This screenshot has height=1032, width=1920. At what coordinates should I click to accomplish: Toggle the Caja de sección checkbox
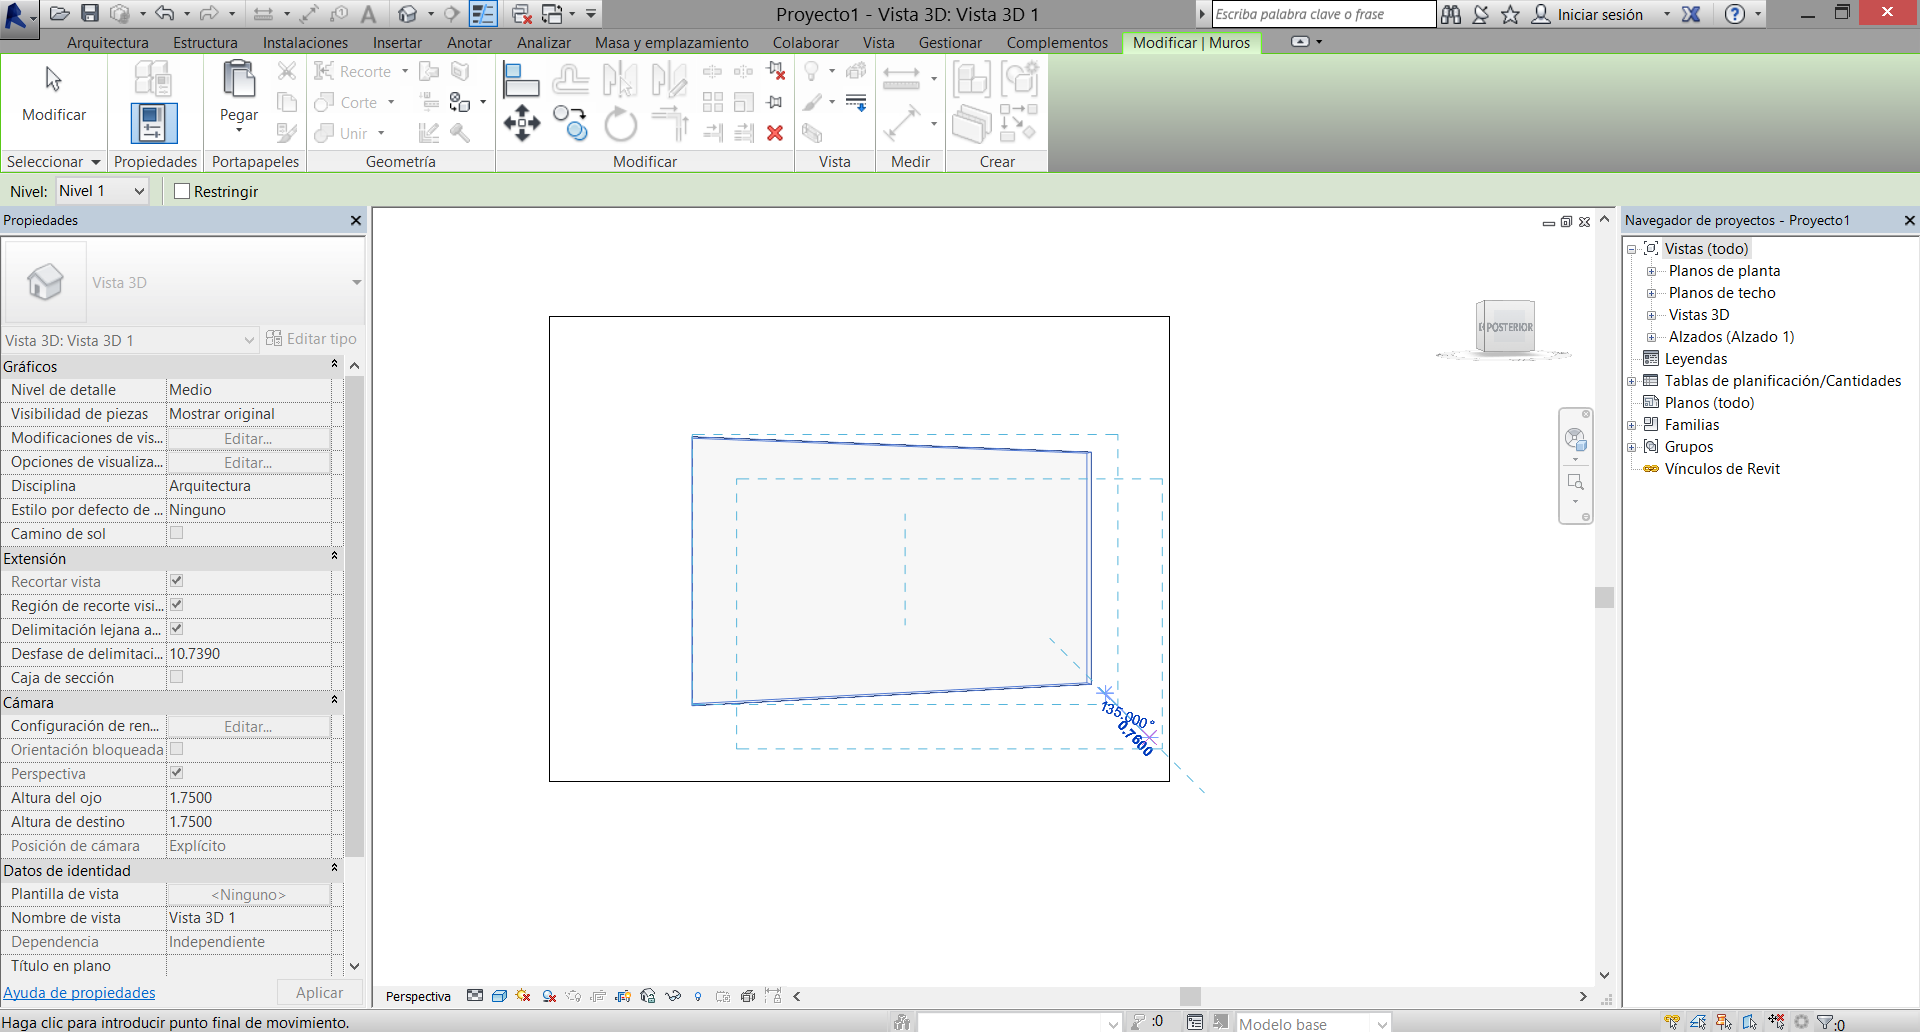click(x=177, y=677)
